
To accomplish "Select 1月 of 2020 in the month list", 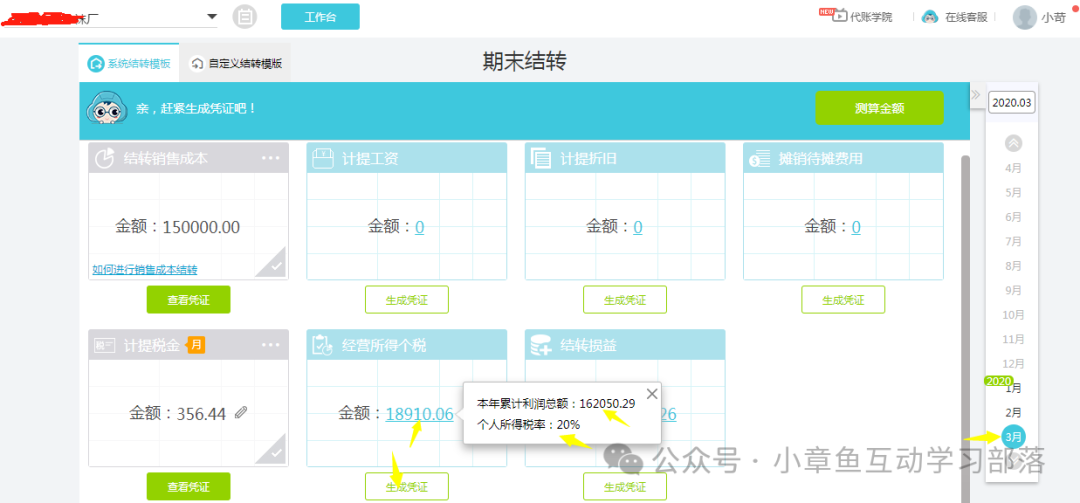I will (x=1013, y=389).
